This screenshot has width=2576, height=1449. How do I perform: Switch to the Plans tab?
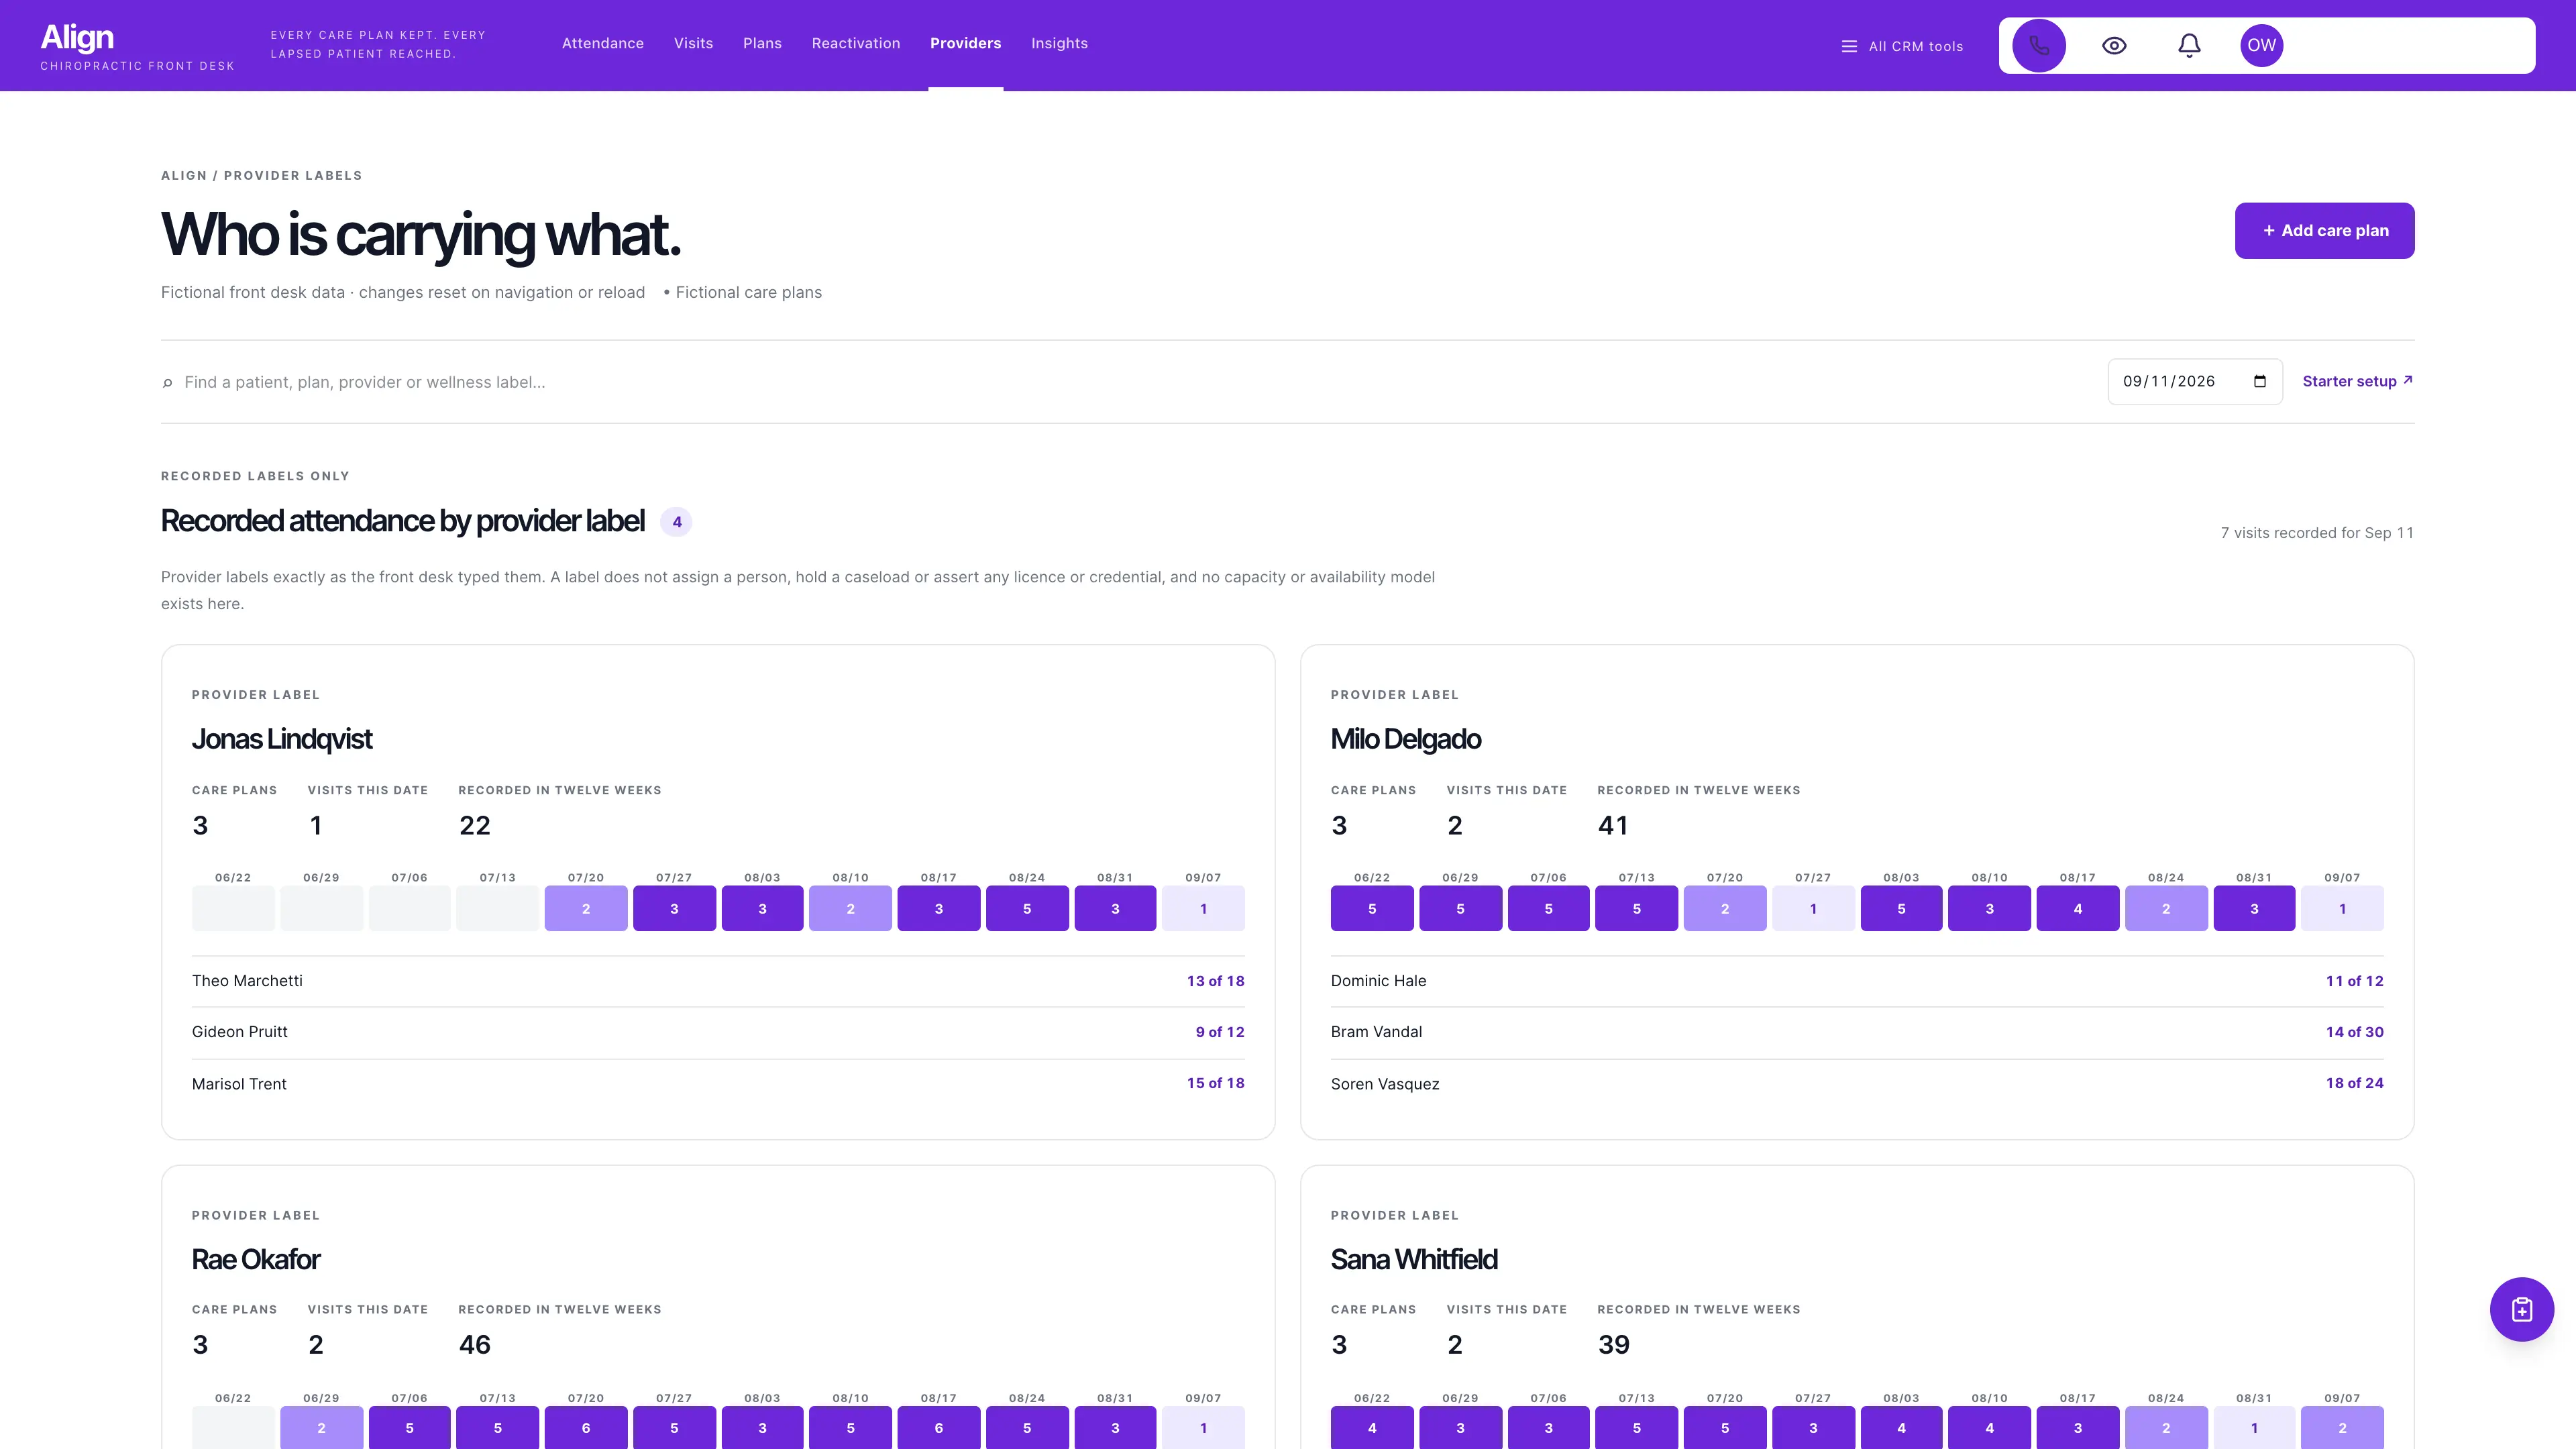point(762,43)
